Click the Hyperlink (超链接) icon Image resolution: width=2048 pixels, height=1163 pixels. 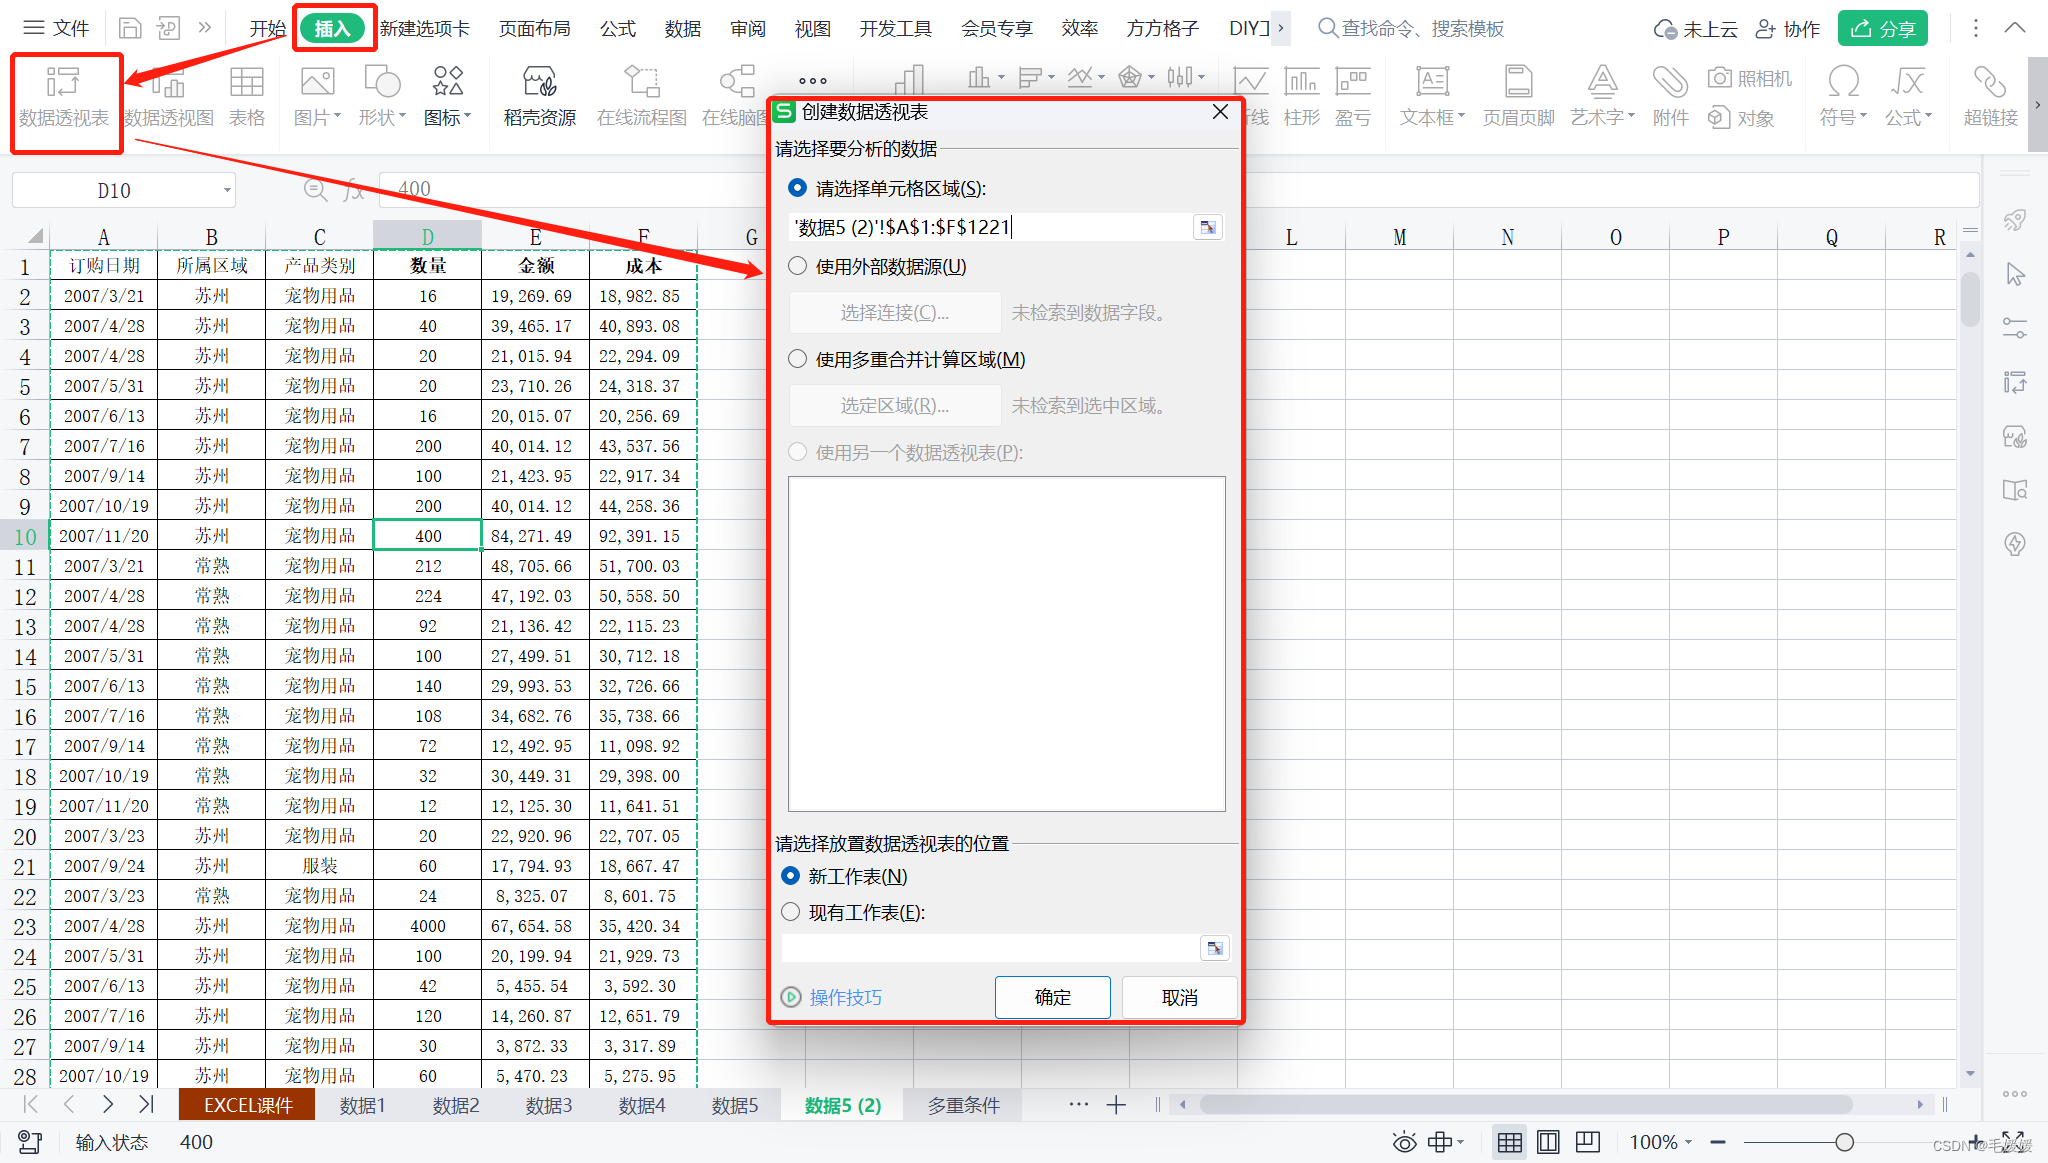click(1990, 82)
